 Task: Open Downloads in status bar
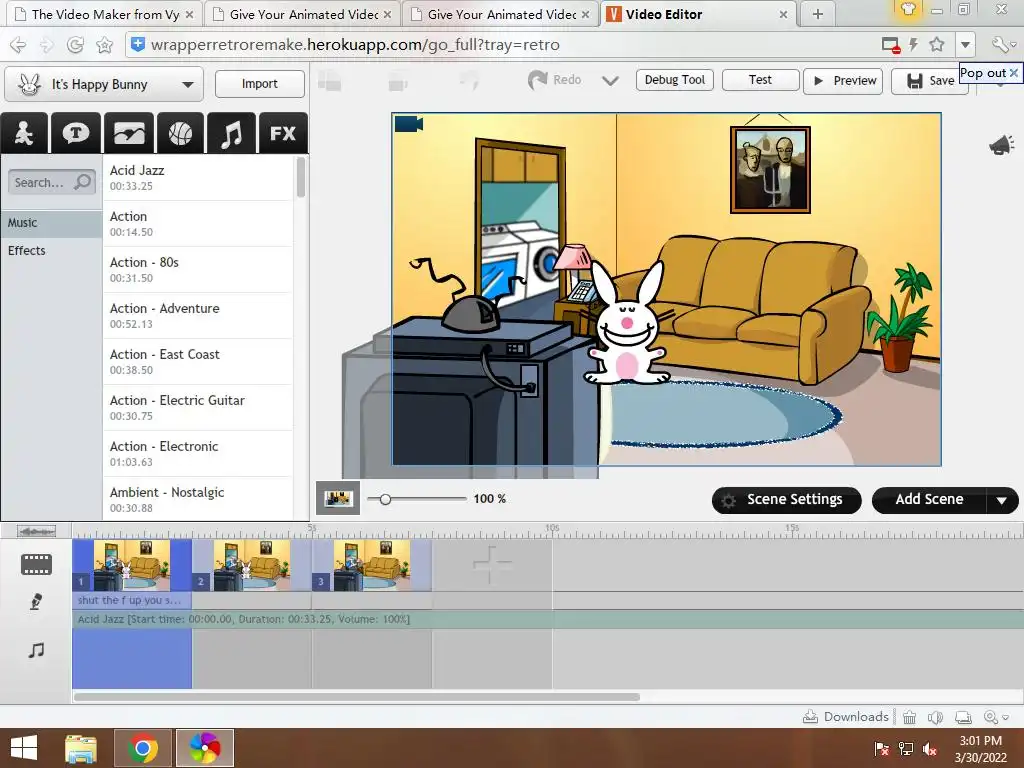click(846, 716)
